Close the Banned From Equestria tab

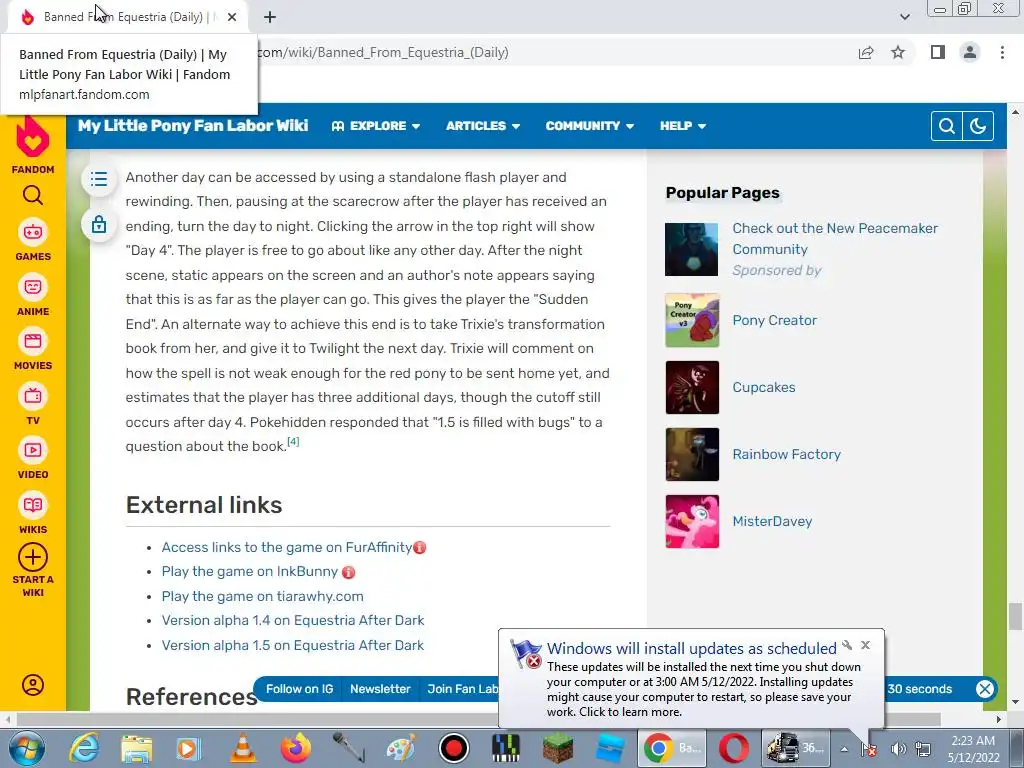point(232,17)
